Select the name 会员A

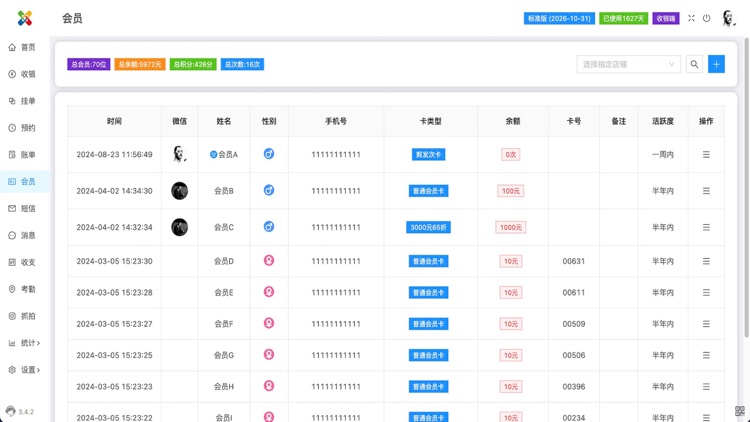point(228,155)
